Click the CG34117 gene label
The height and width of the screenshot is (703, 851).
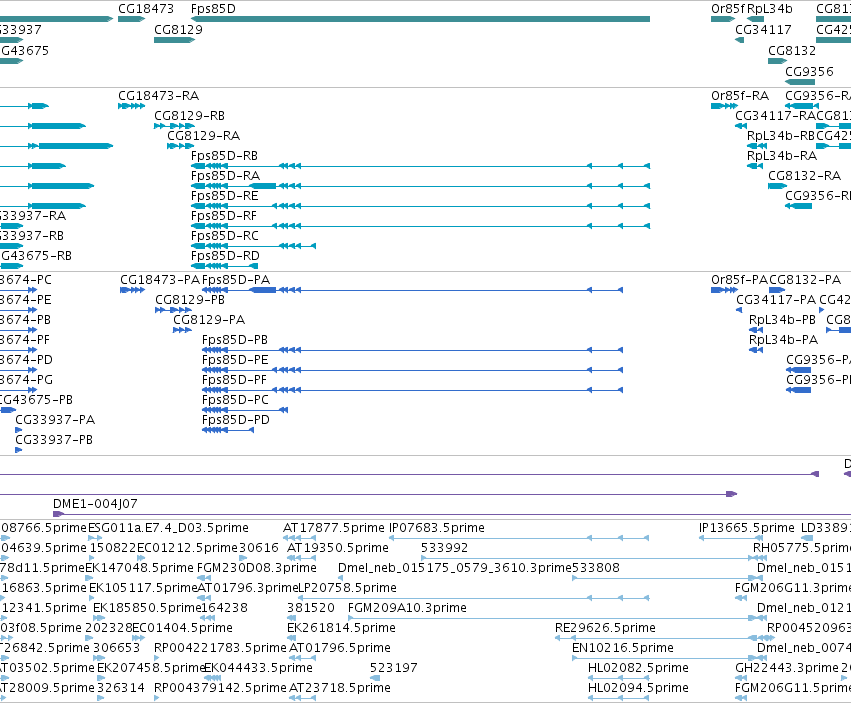763,29
